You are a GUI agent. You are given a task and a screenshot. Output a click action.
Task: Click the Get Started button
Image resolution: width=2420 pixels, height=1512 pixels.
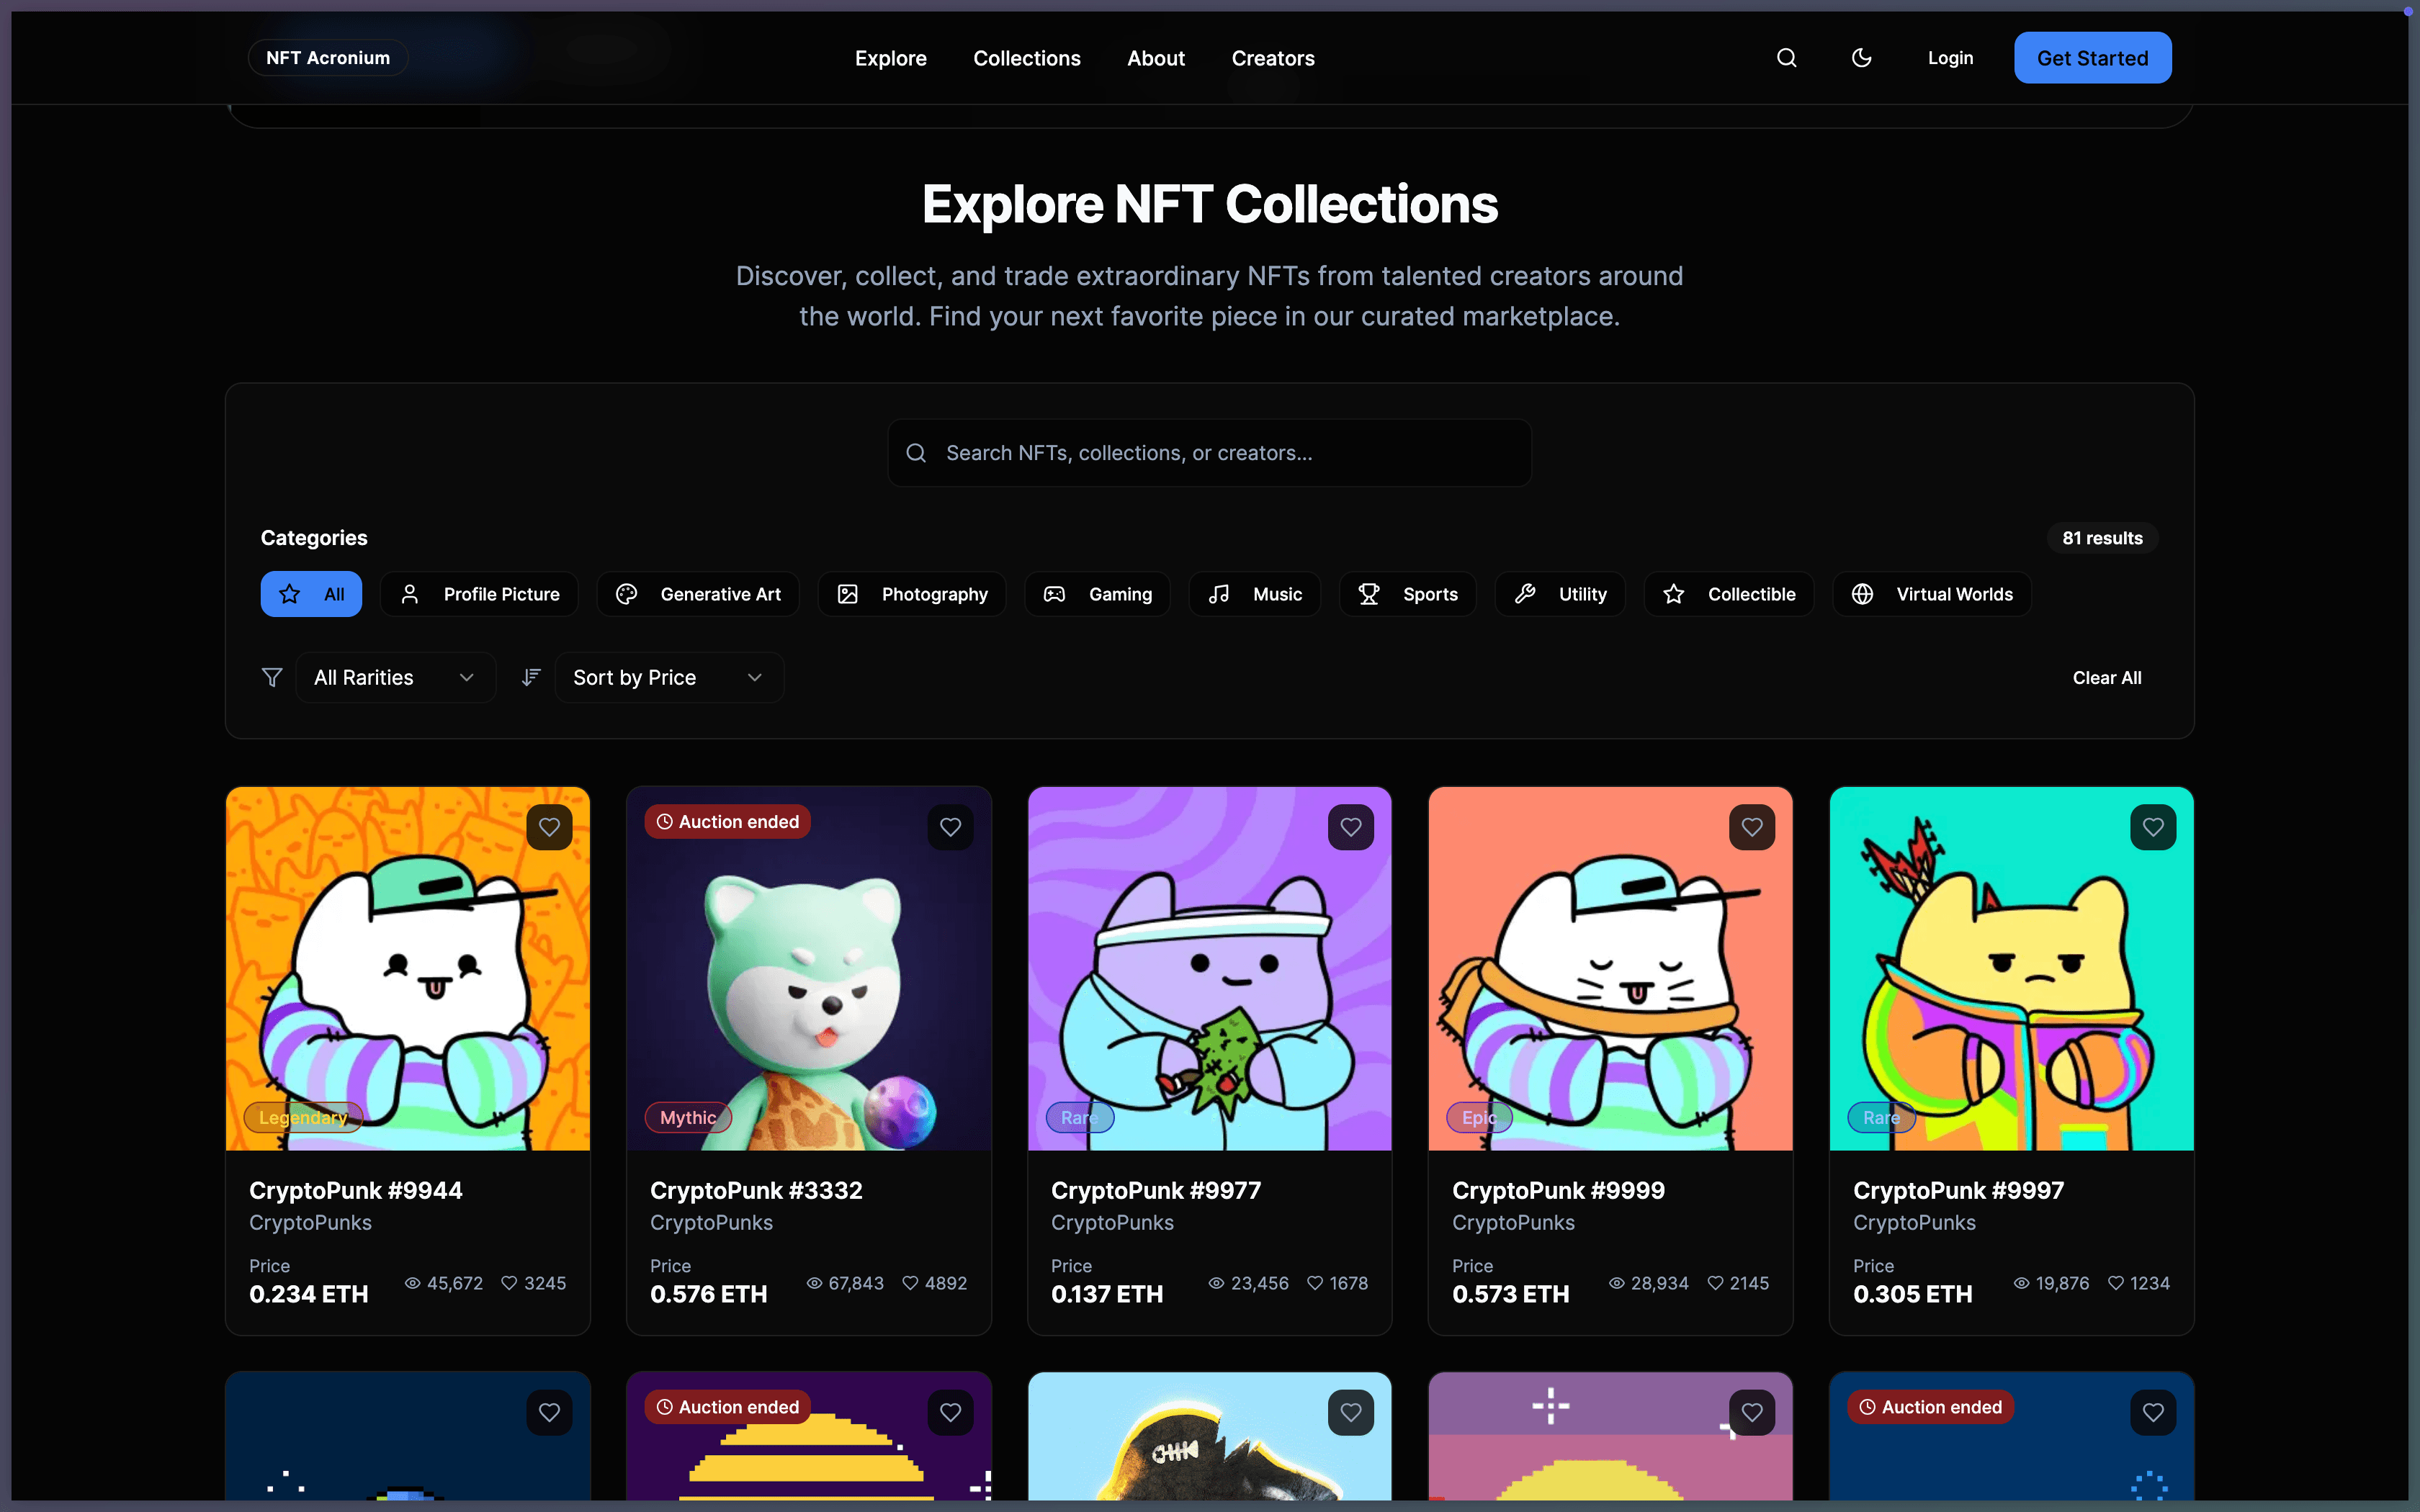(2092, 58)
